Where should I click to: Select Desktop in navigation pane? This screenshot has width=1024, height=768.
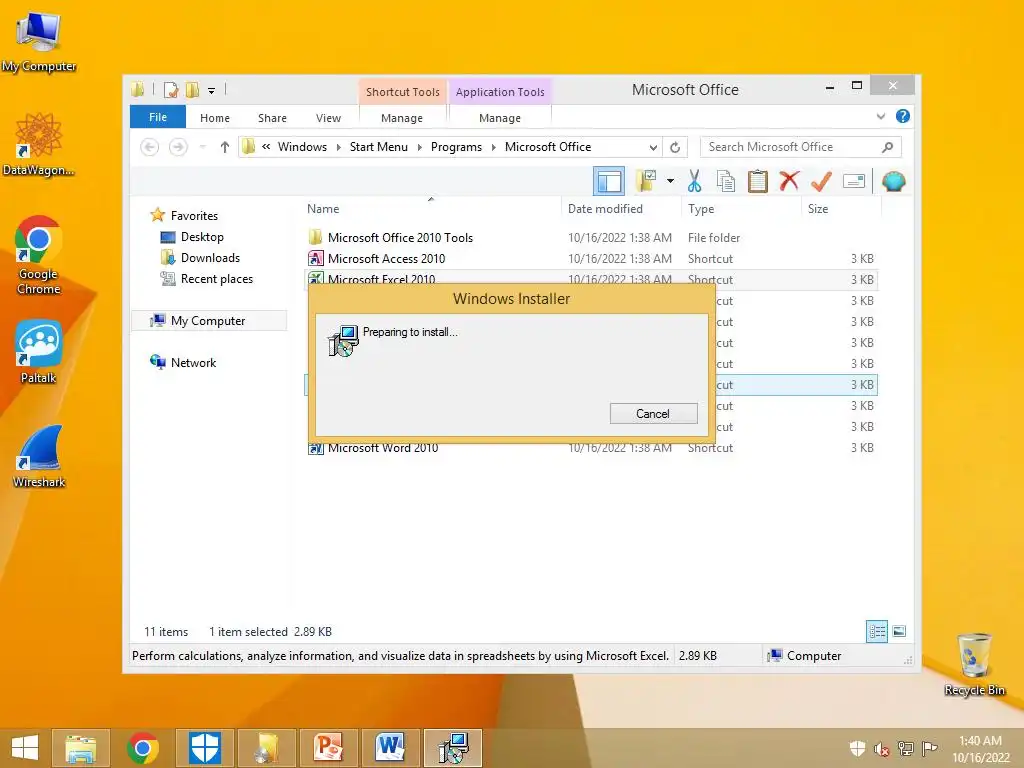(202, 237)
